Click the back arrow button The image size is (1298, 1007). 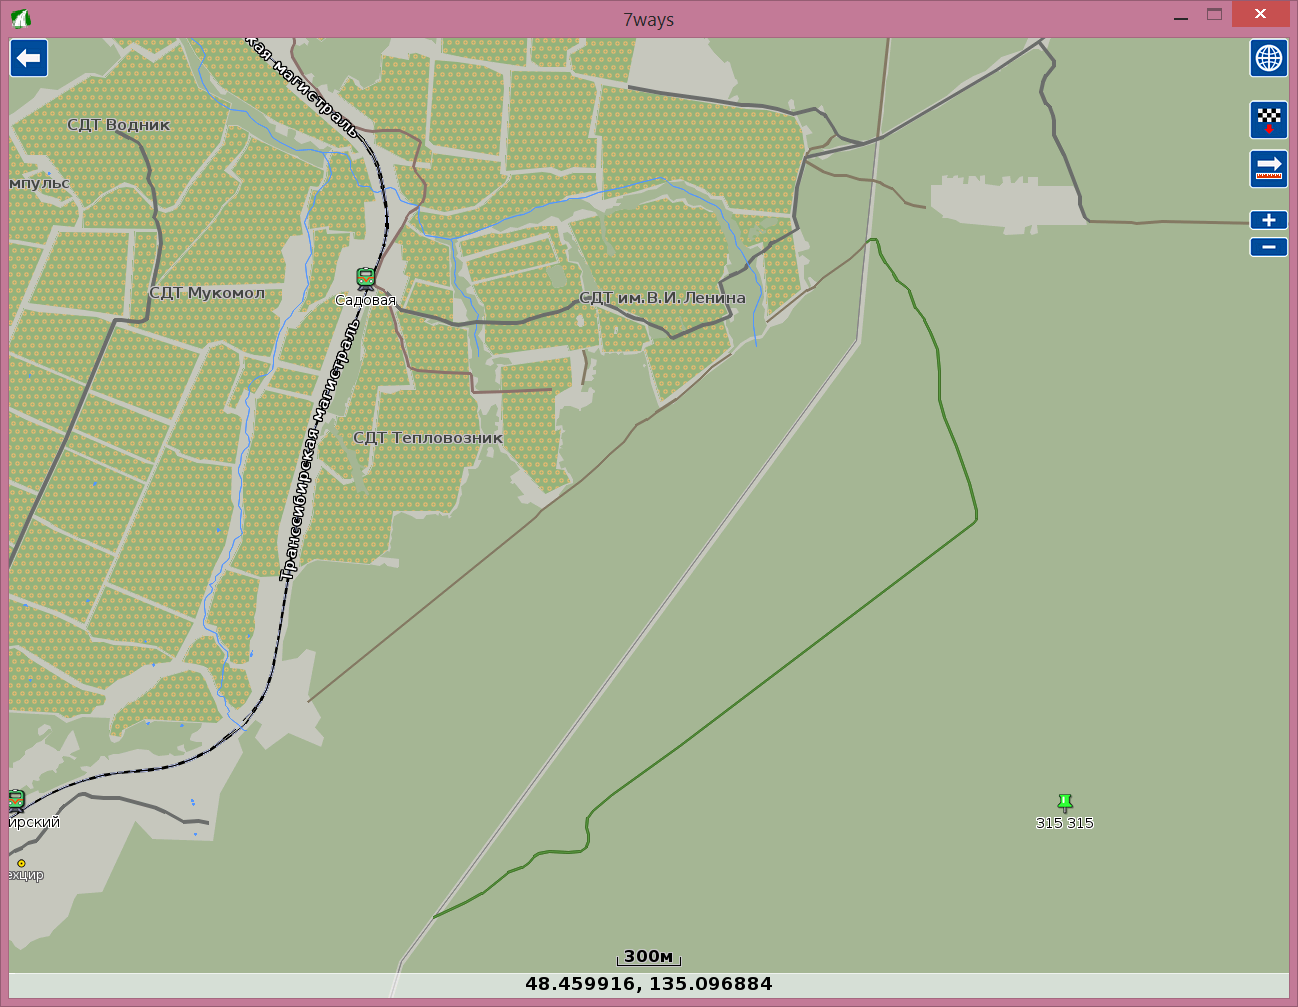(29, 58)
